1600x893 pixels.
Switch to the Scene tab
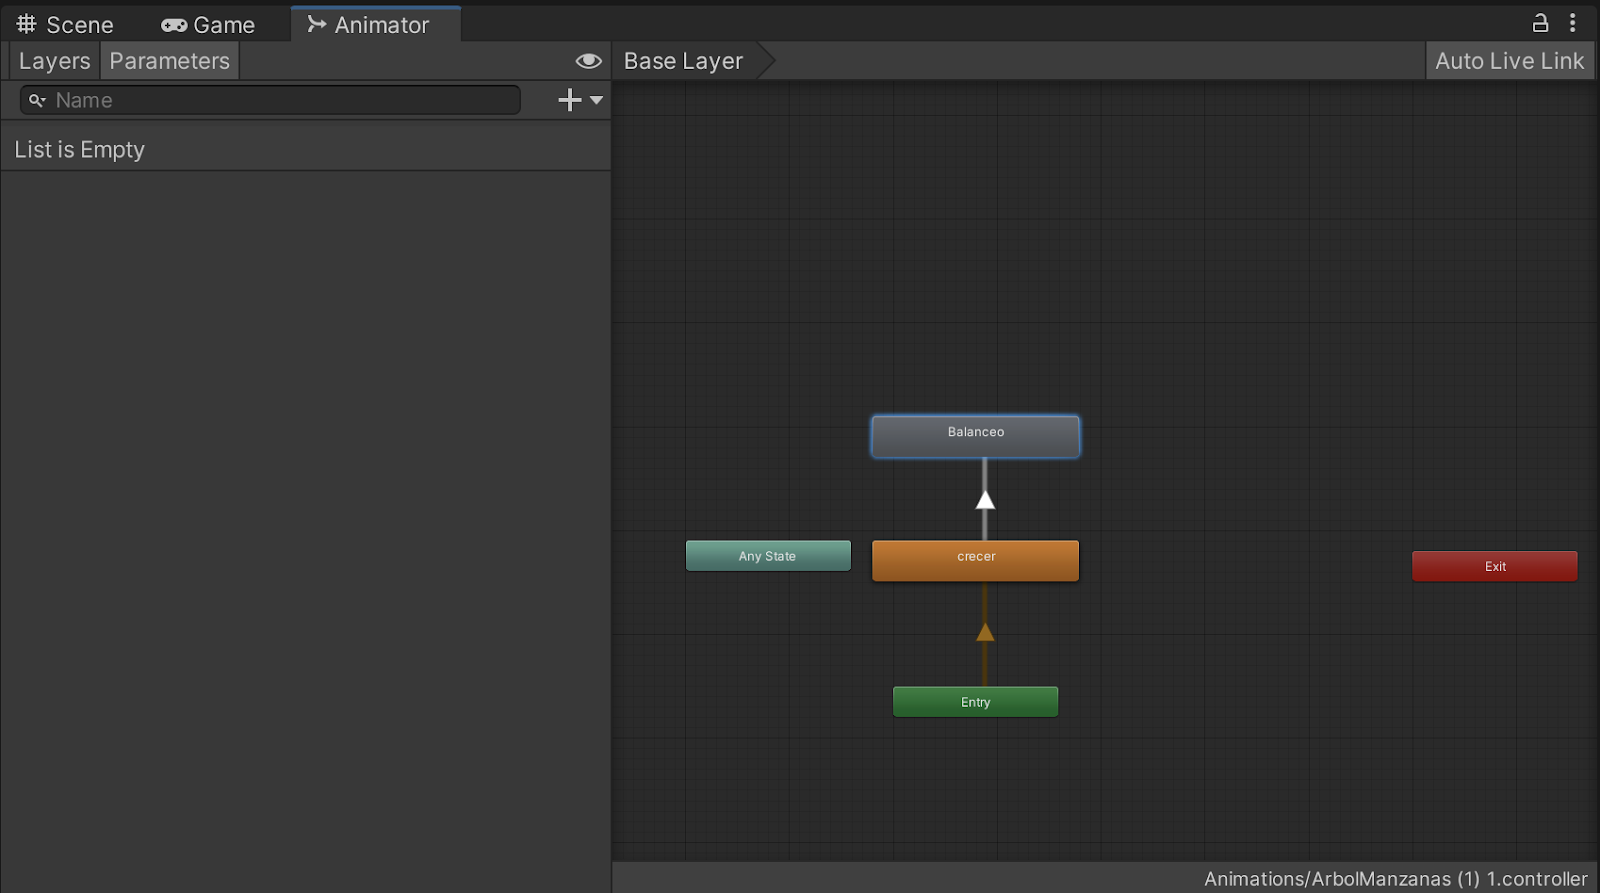coord(65,25)
